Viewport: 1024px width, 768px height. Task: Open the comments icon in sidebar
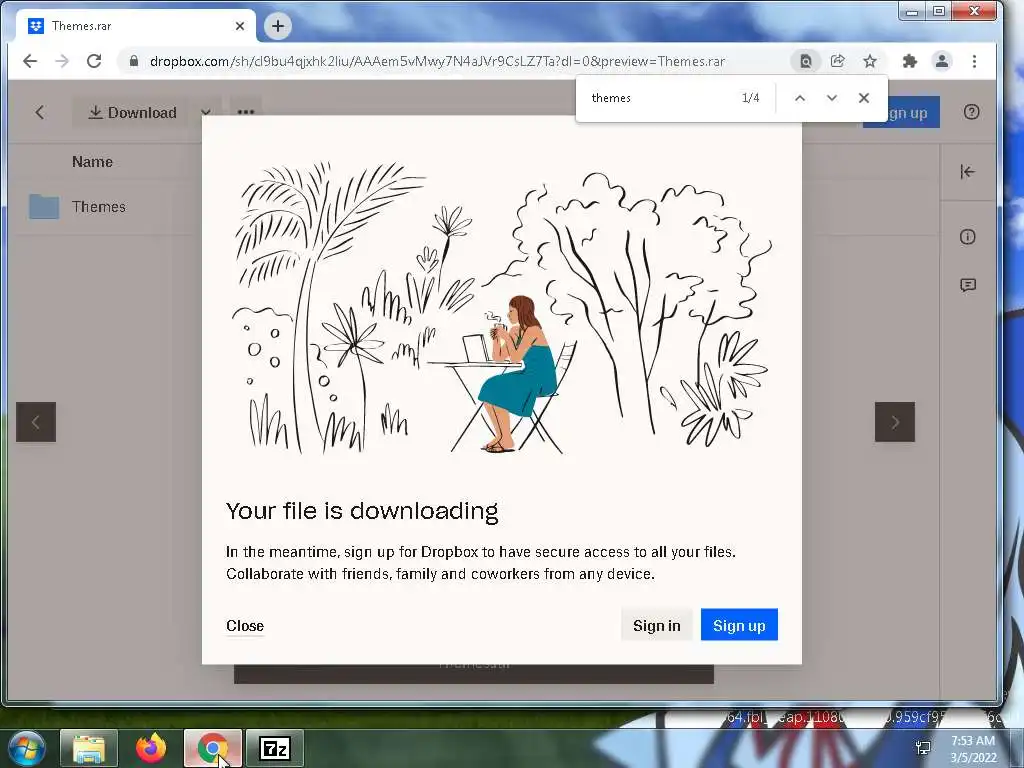(968, 285)
